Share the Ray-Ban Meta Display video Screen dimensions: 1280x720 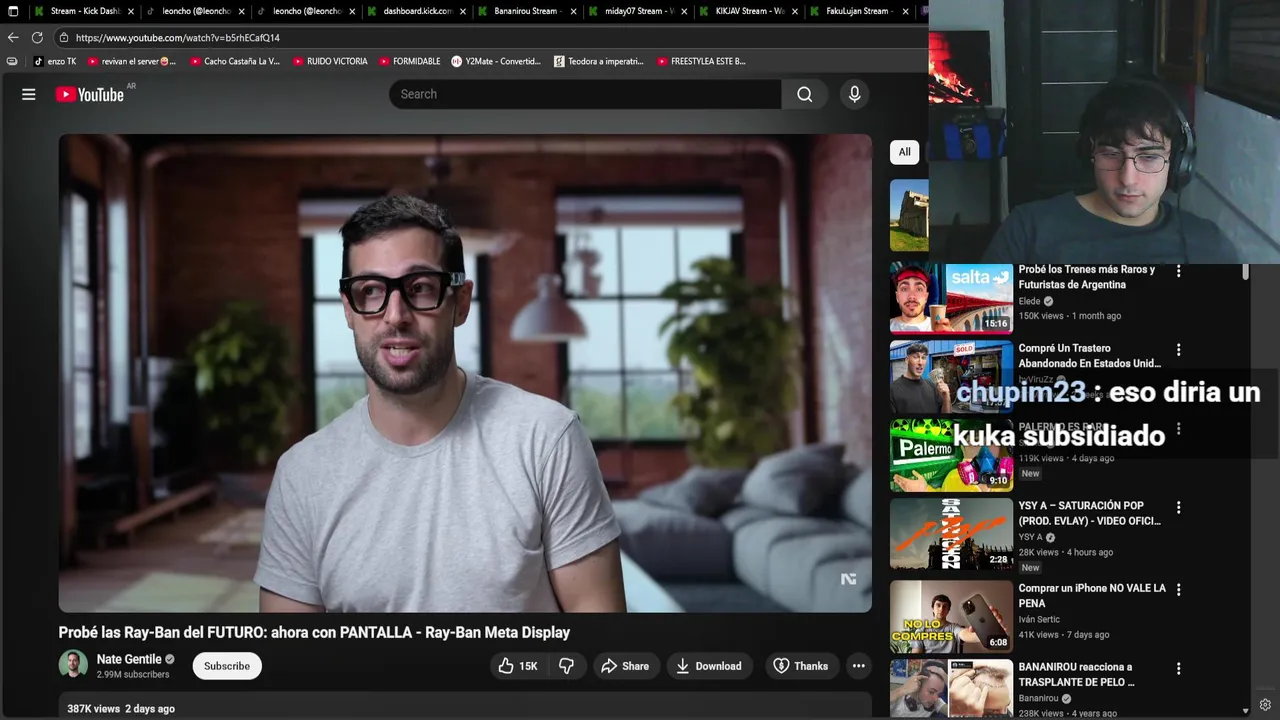pos(624,666)
